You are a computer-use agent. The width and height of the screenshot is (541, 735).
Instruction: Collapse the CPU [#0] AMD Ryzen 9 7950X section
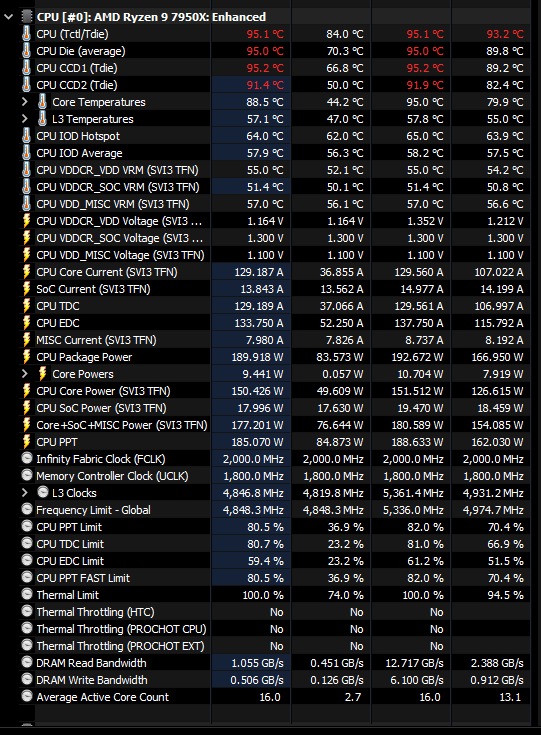coord(8,17)
